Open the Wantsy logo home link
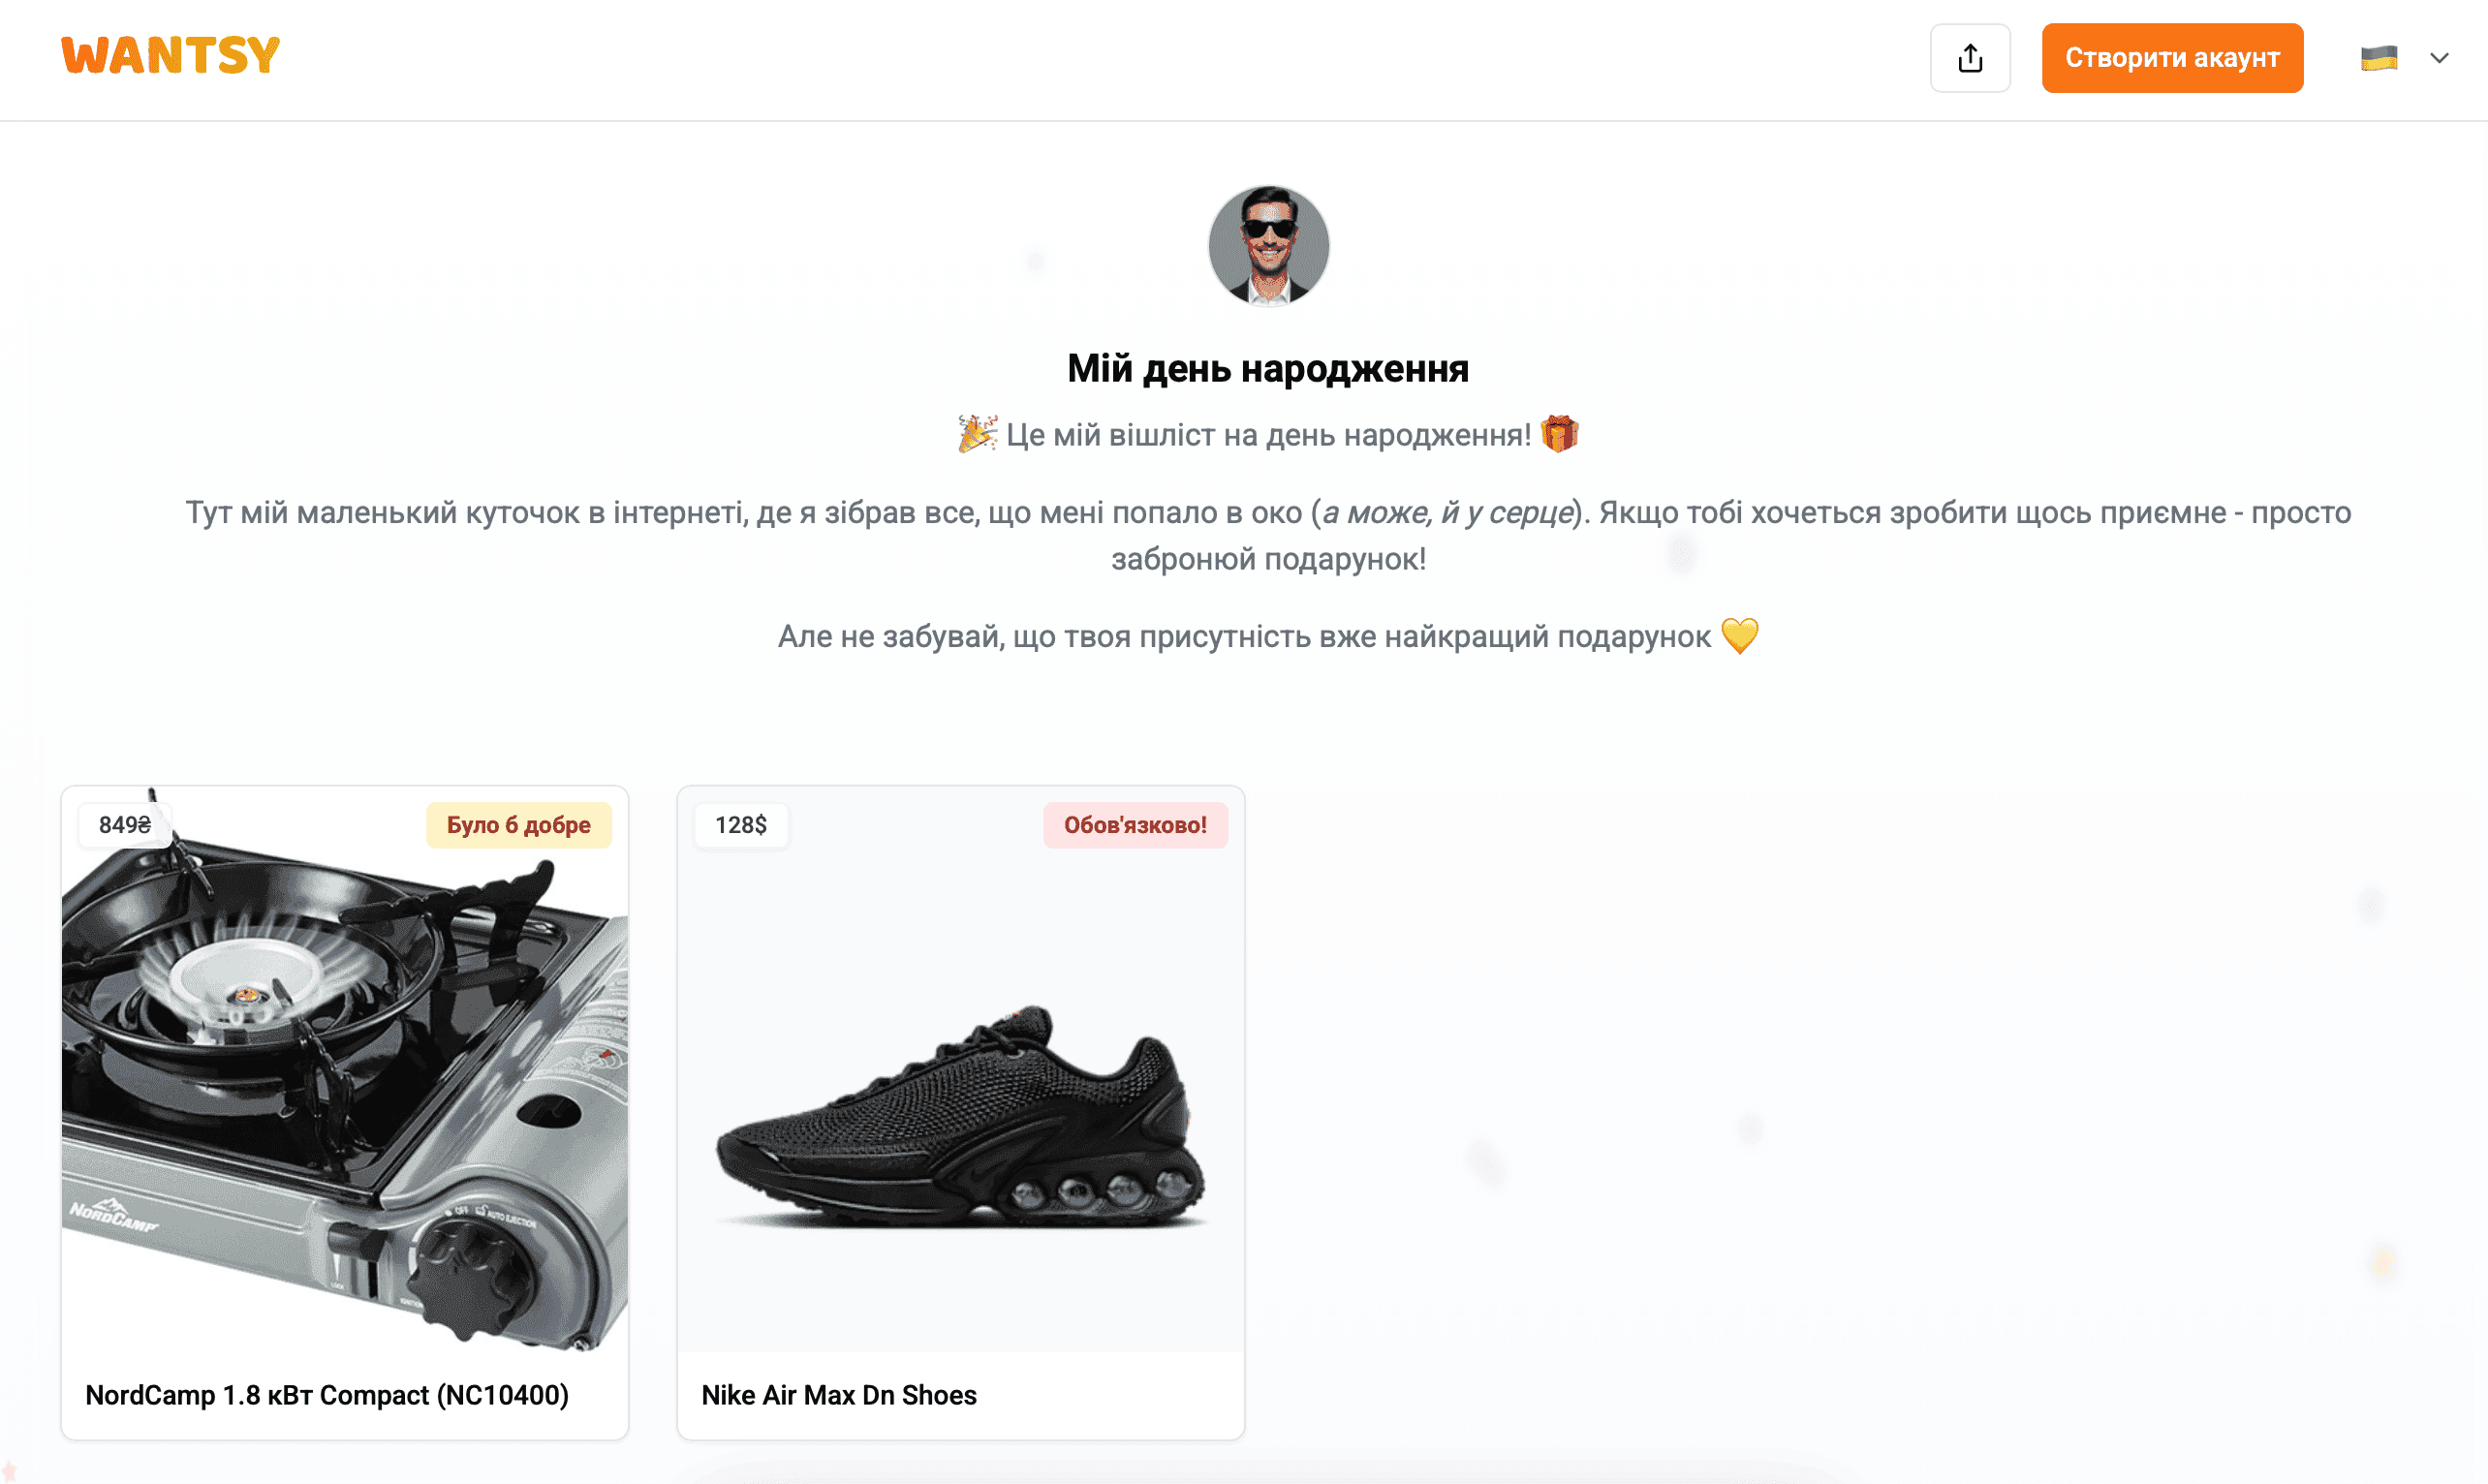The height and width of the screenshot is (1484, 2488). tap(170, 55)
